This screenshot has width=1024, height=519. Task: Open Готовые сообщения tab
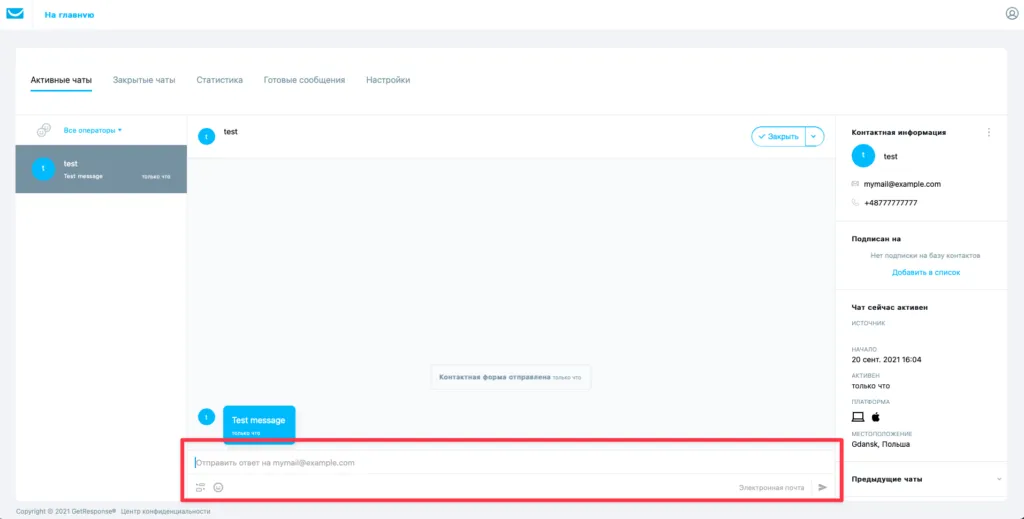(304, 80)
